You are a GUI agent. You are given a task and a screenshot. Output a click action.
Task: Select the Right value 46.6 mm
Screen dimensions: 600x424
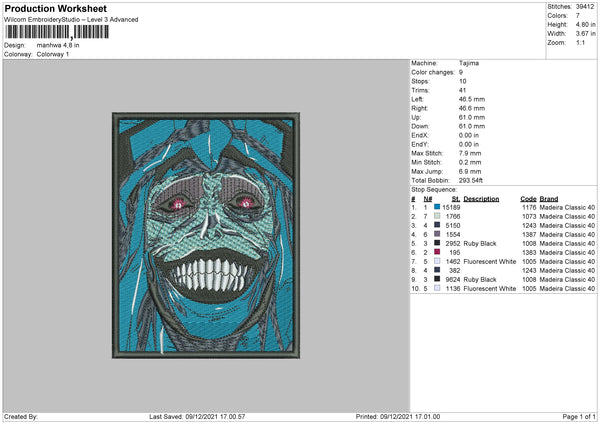click(472, 108)
